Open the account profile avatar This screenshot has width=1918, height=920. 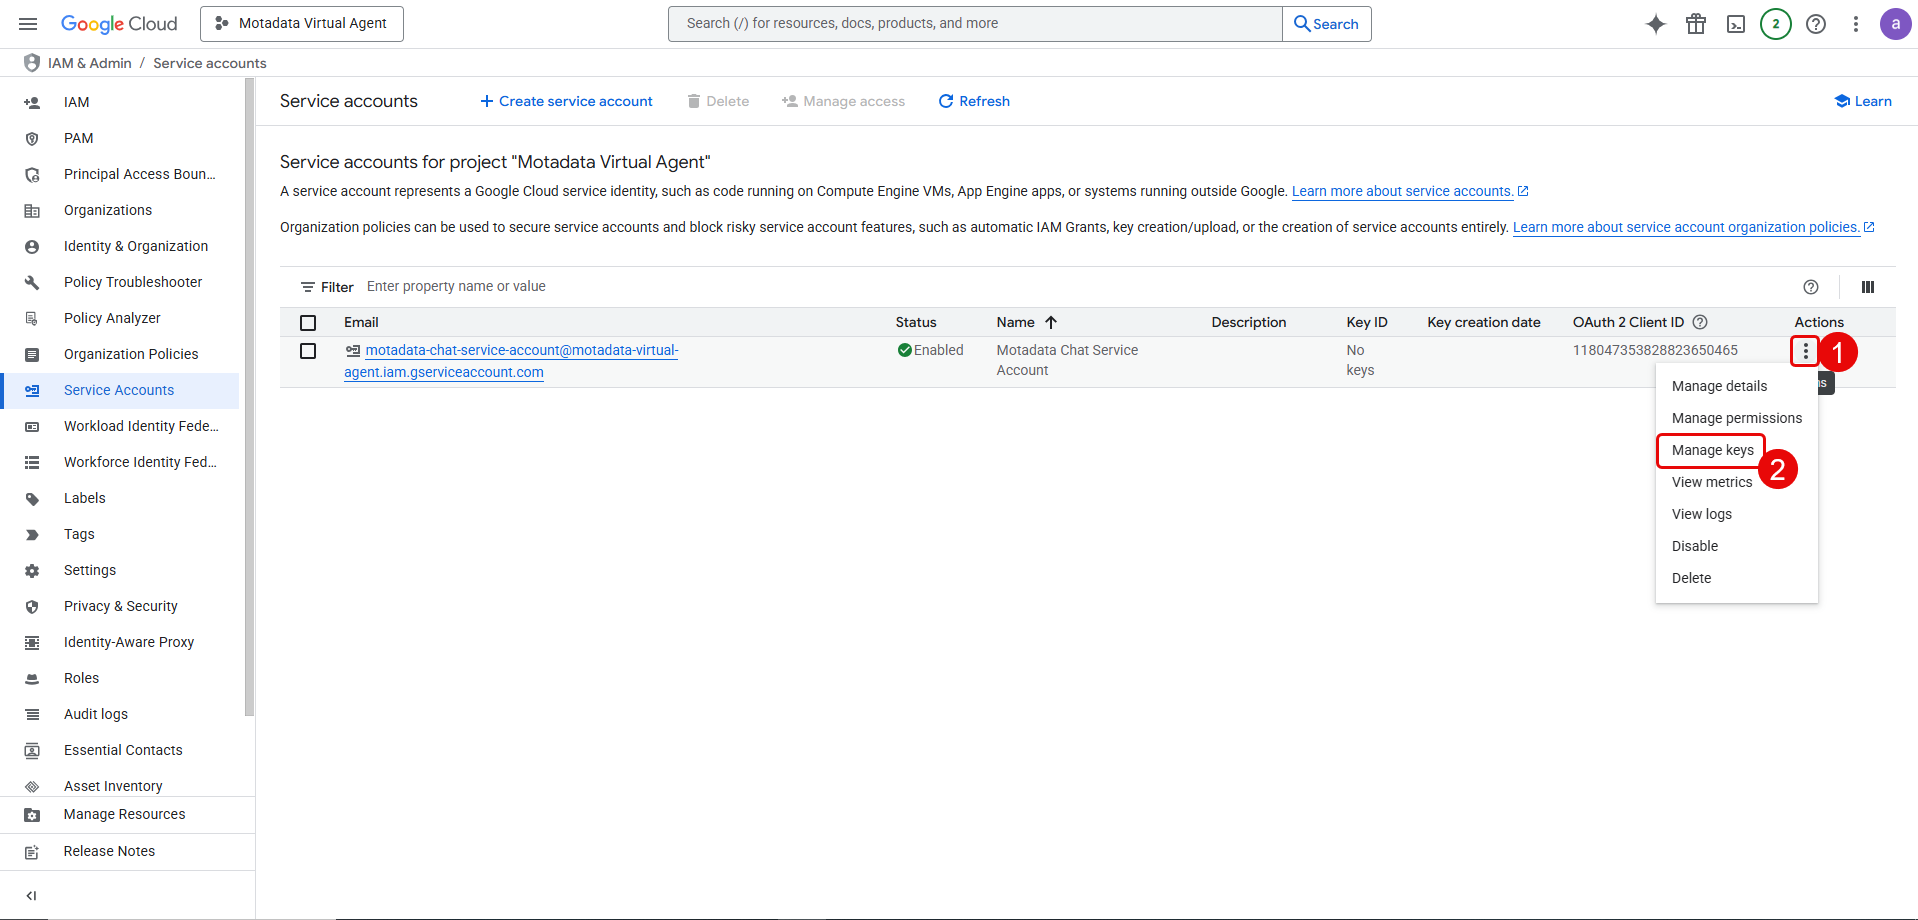(1895, 23)
